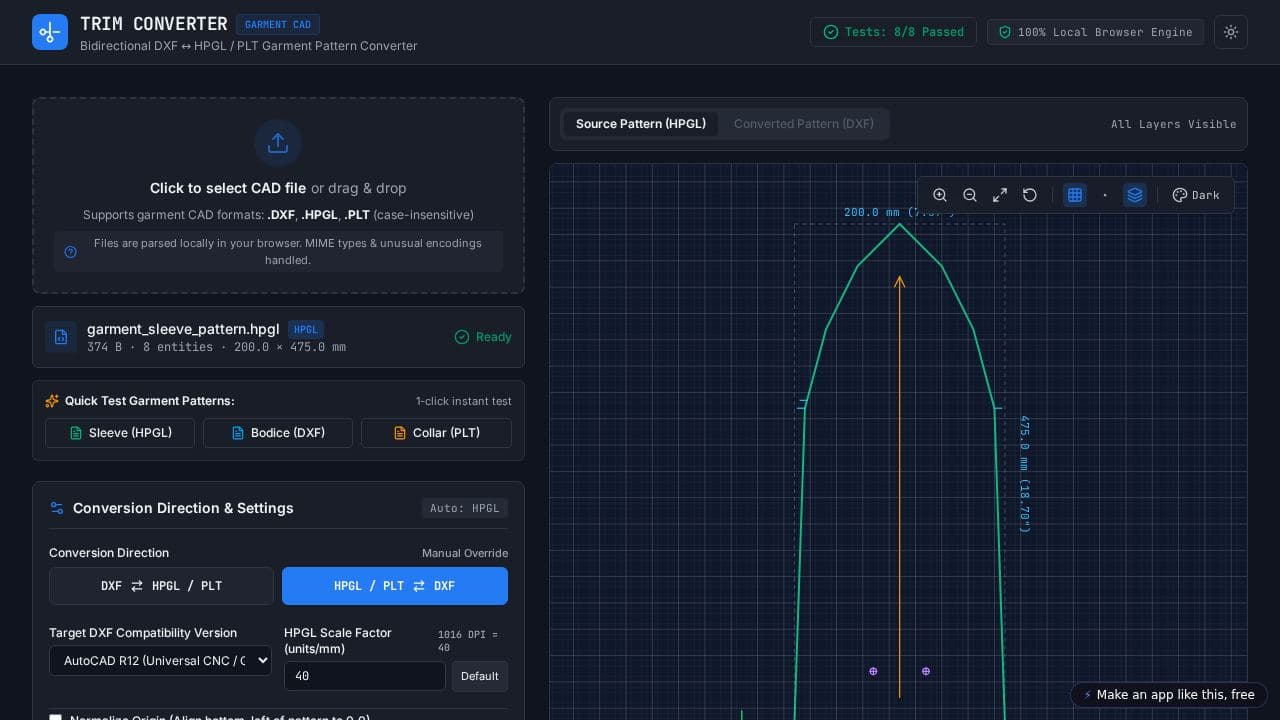Select HPGL / PLT to DXF direction
Image resolution: width=1280 pixels, height=720 pixels.
(395, 586)
